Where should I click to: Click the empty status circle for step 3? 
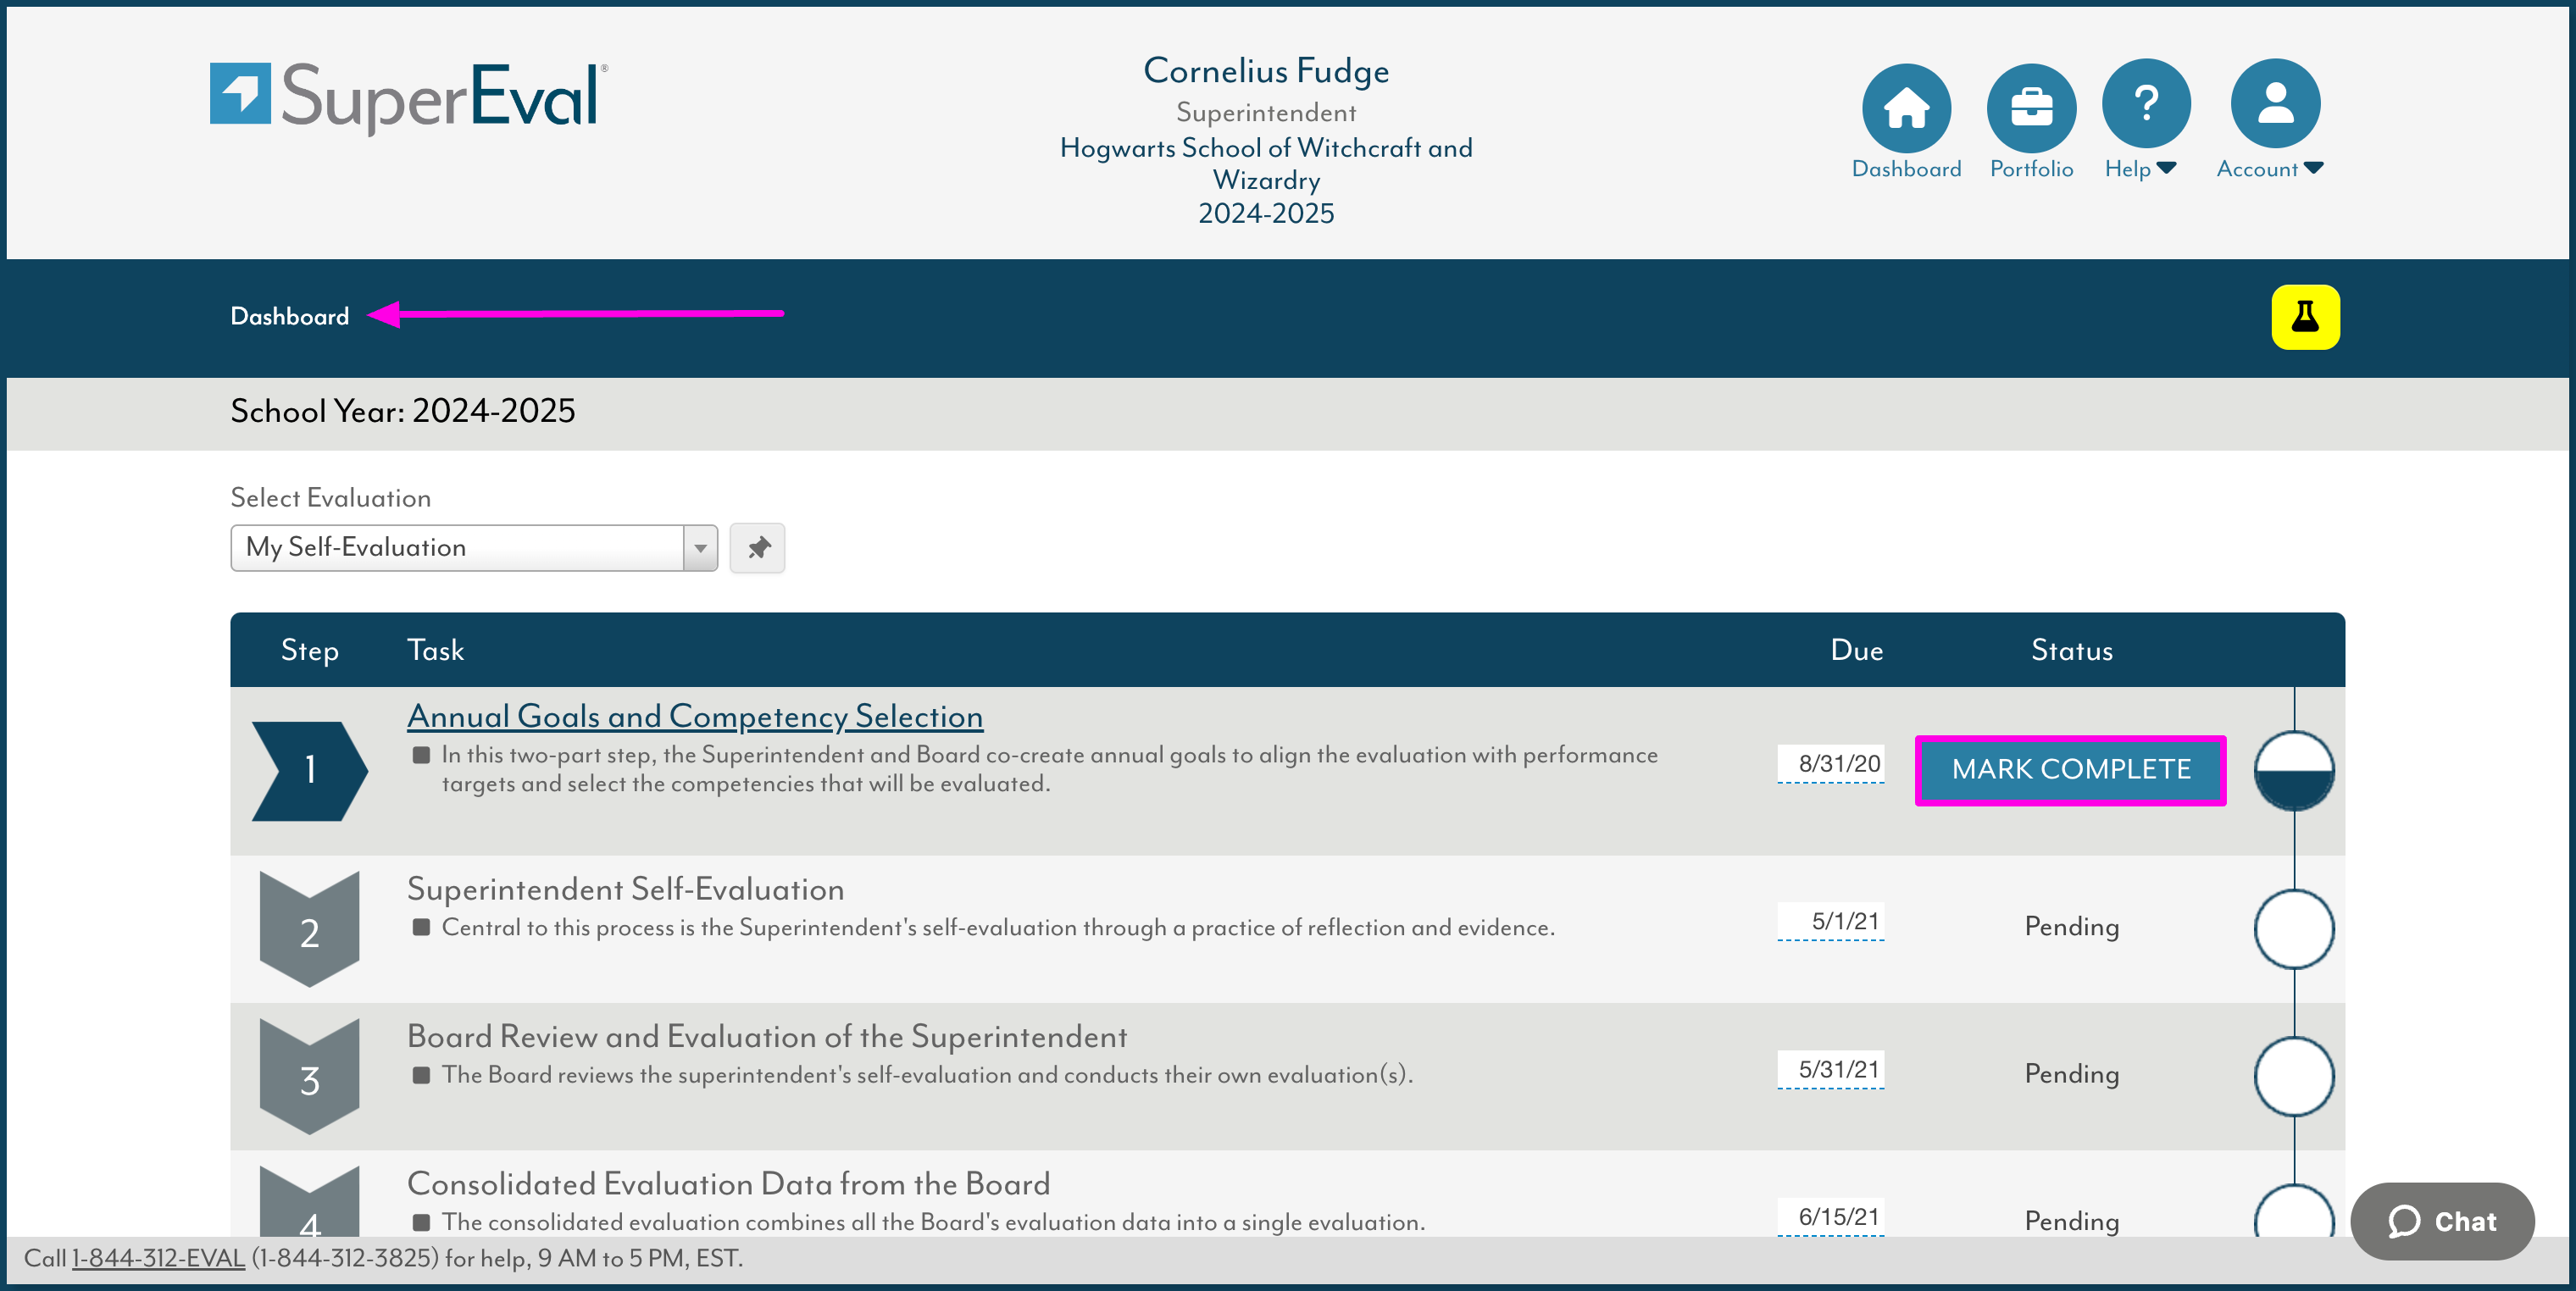coord(2294,1076)
